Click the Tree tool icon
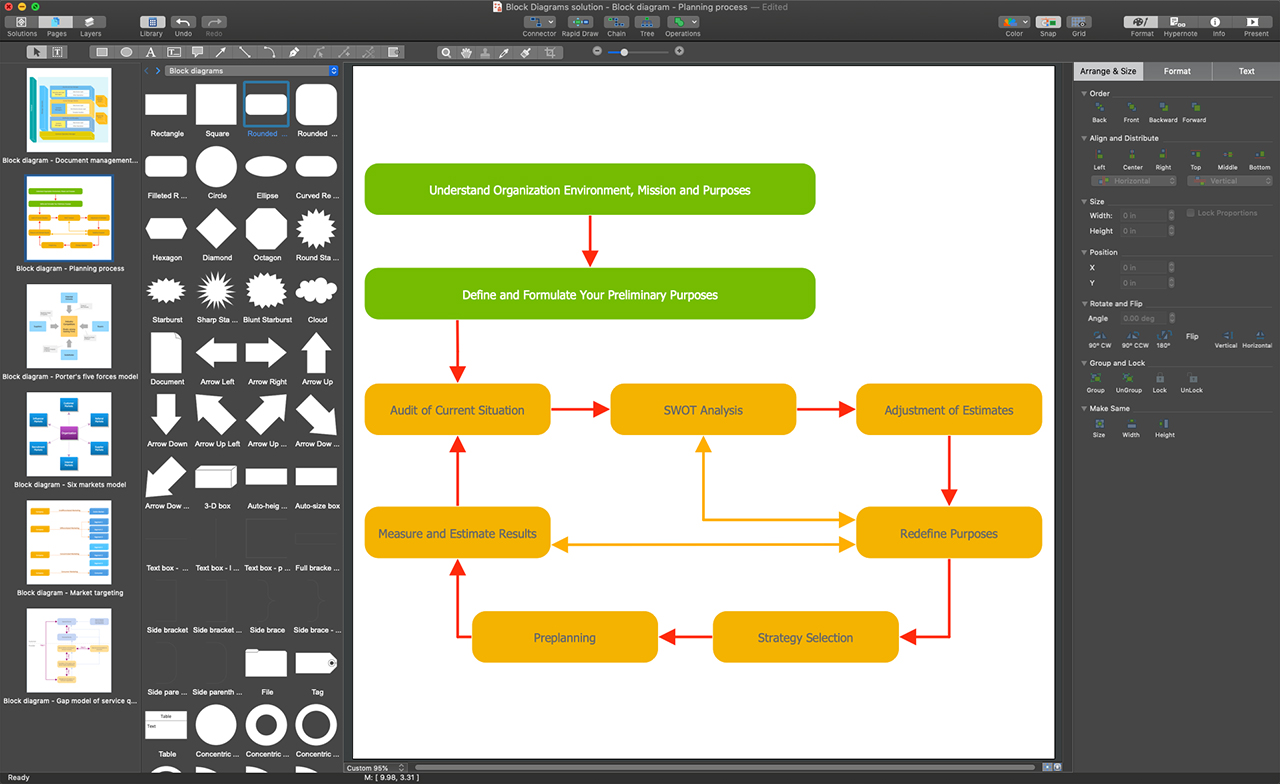The width and height of the screenshot is (1280, 784). [x=647, y=22]
